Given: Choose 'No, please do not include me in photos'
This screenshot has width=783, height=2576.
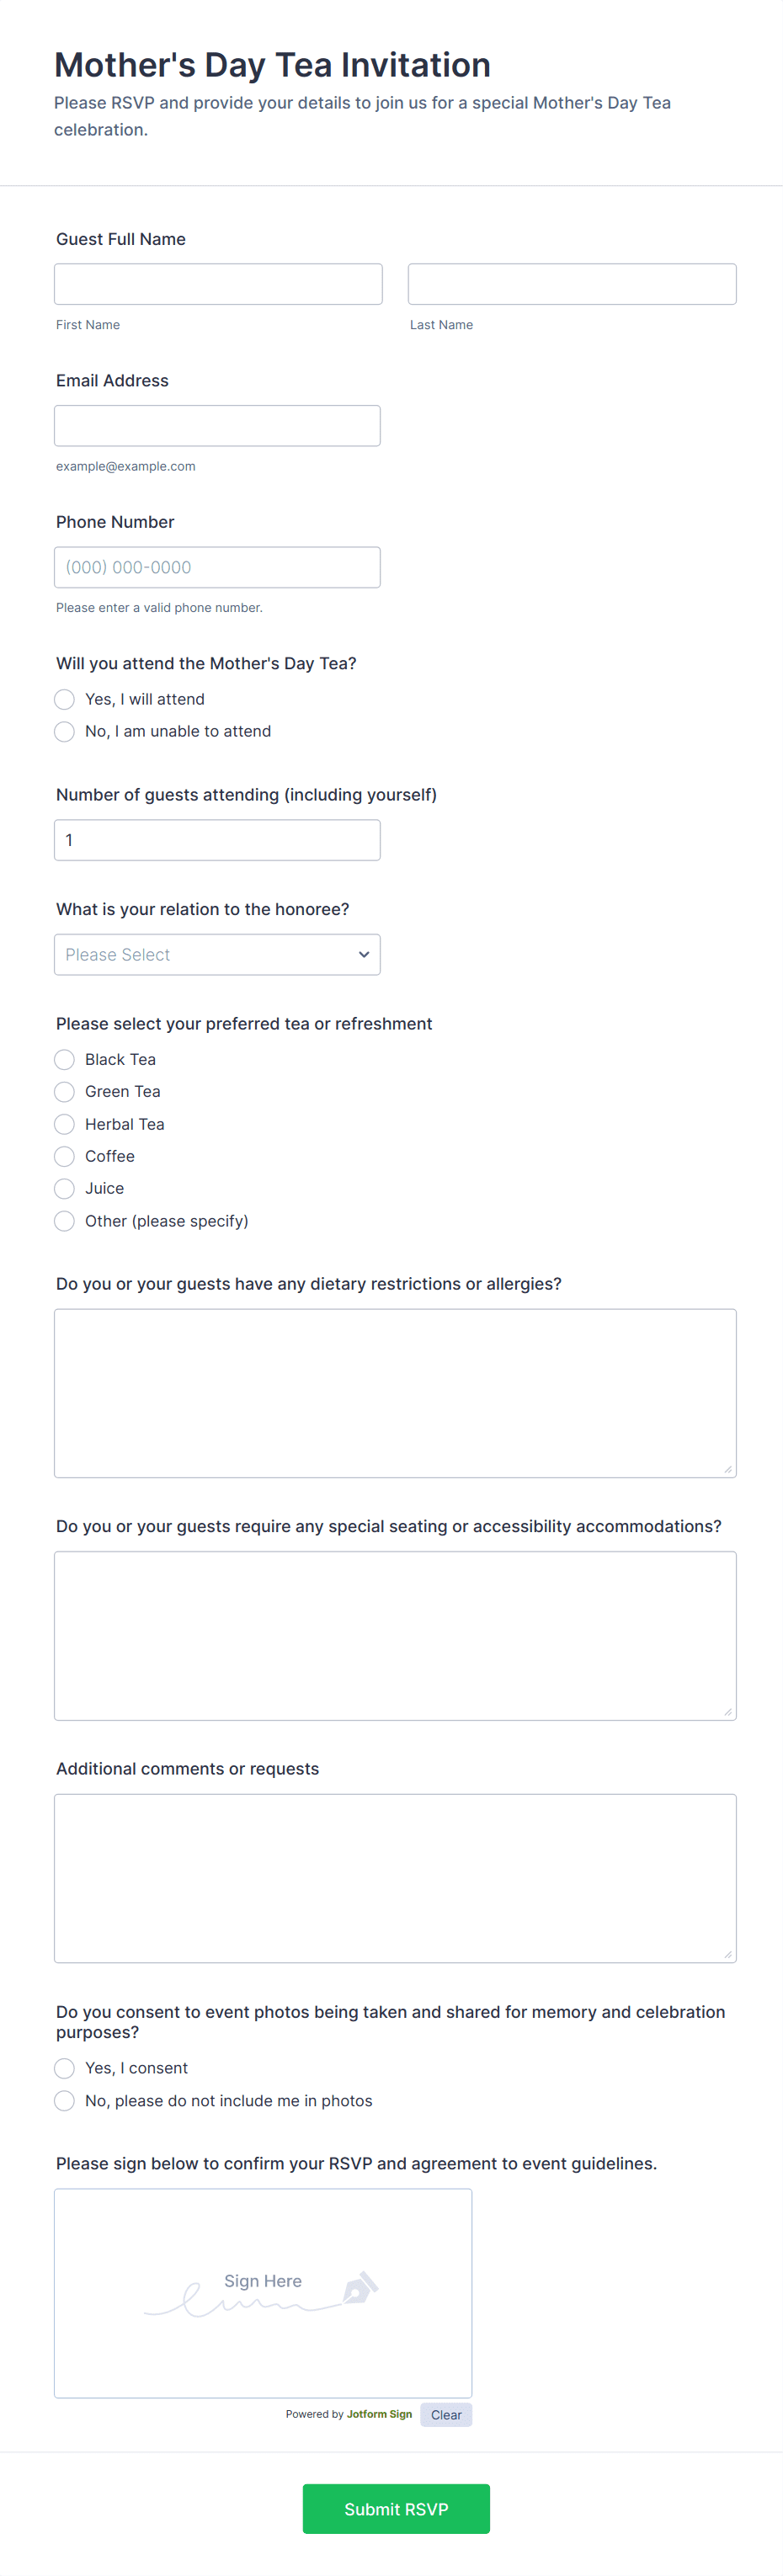Looking at the screenshot, I should 65,2101.
